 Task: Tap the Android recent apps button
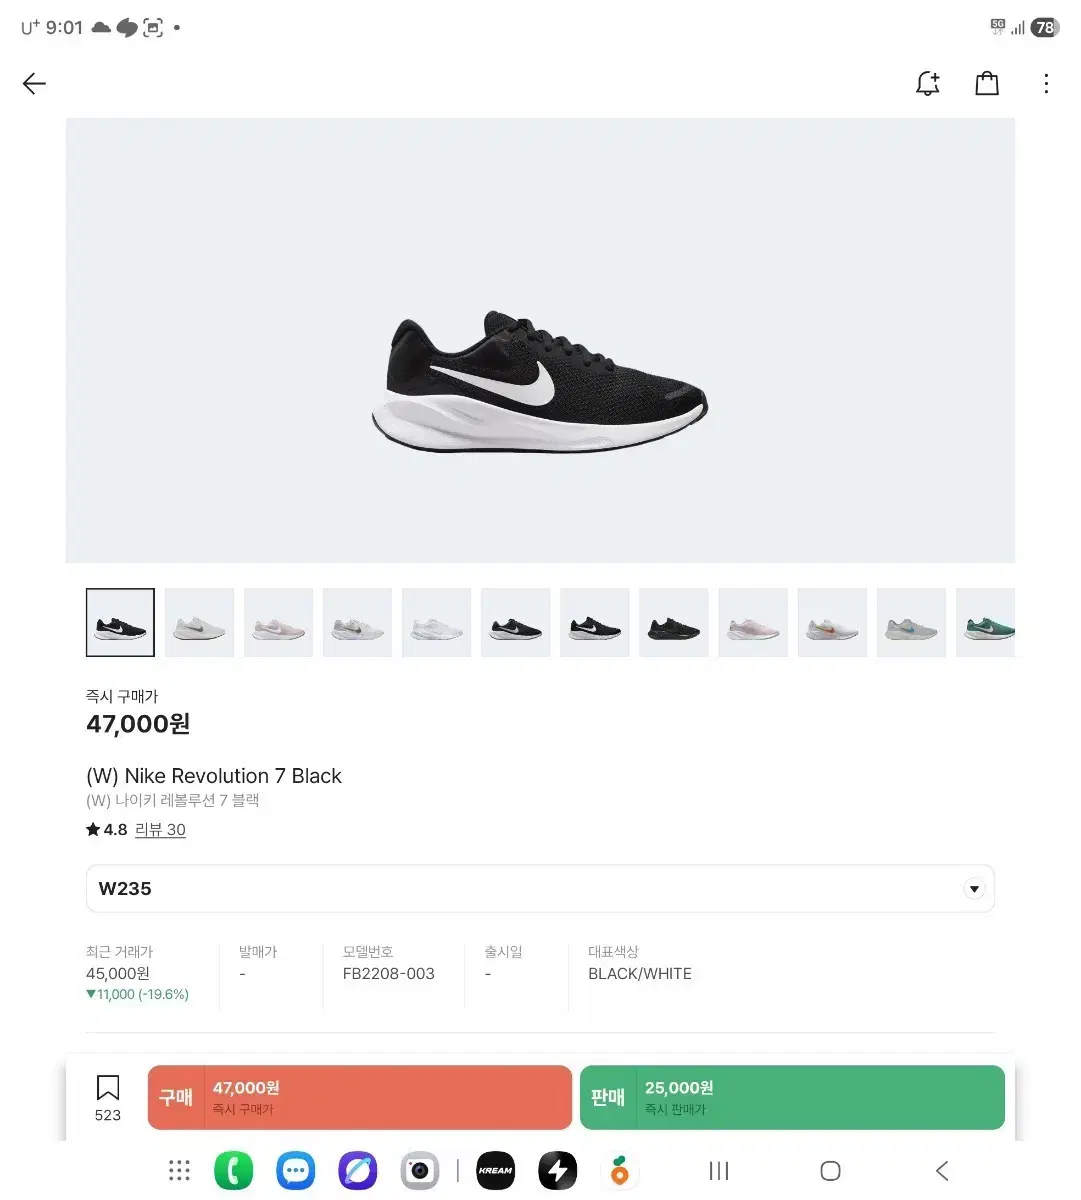718,1170
